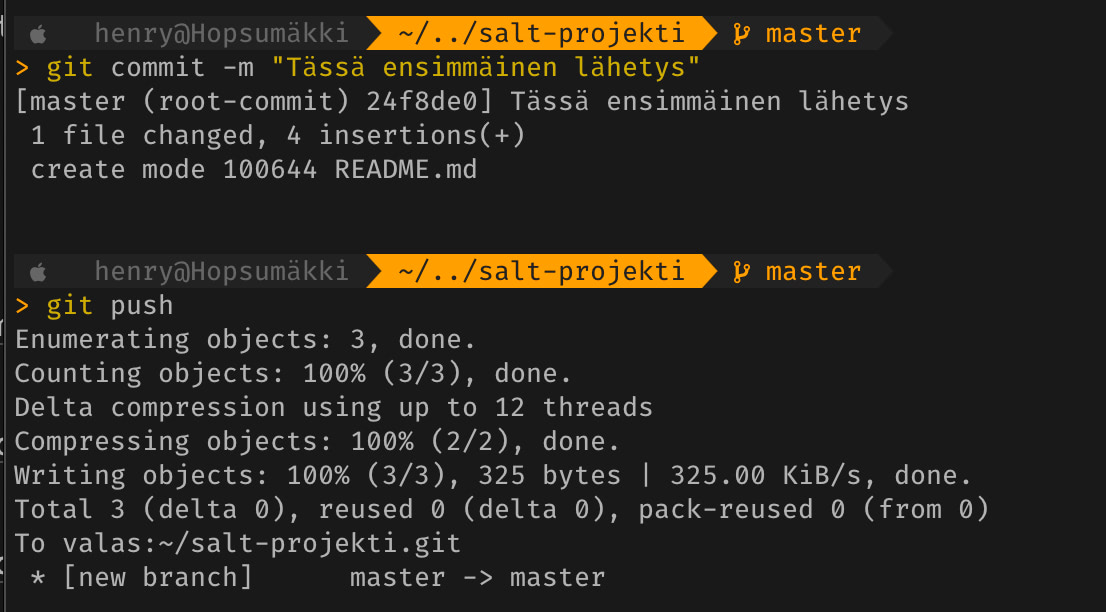Screen dimensions: 1106x612
Task: Click the Apple logo in the top prompt line
Action: [40, 35]
